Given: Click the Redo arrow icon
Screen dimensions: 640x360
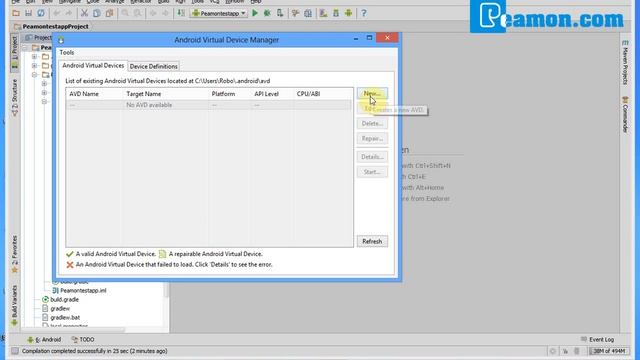Looking at the screenshot, I should pyautogui.click(x=69, y=13).
